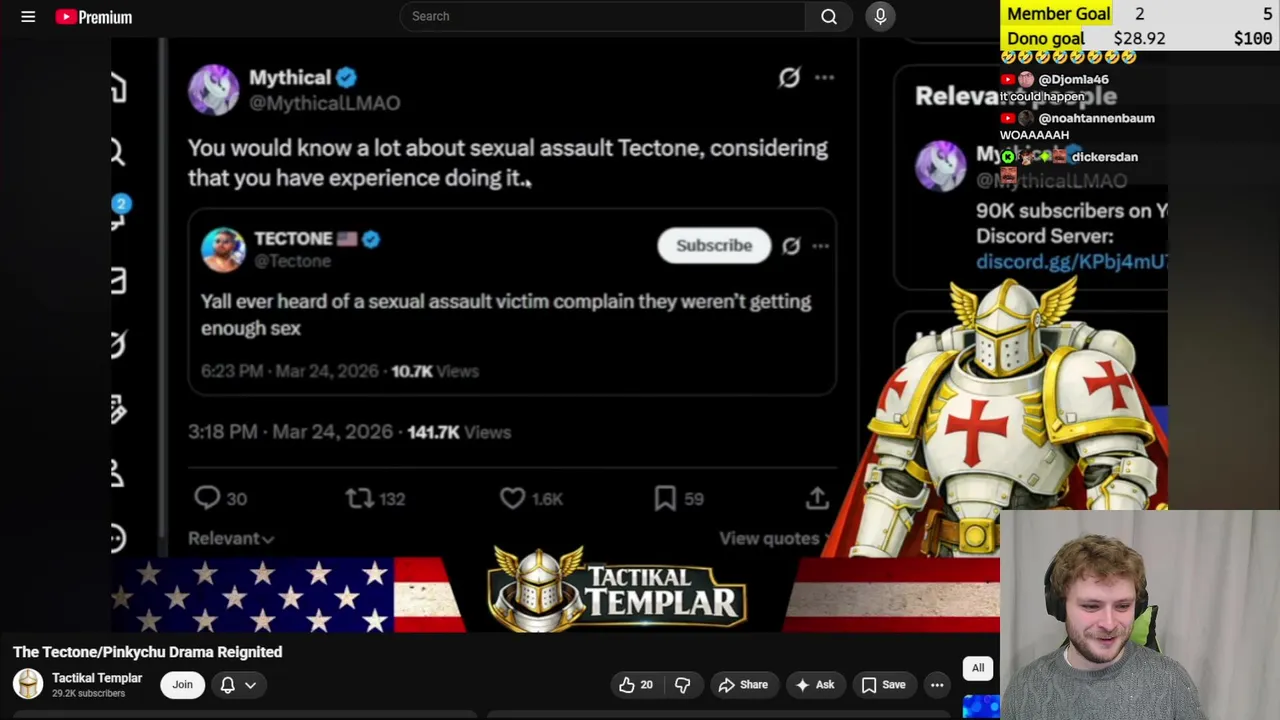Open quoted tweet more options ellipsis

(x=820, y=245)
